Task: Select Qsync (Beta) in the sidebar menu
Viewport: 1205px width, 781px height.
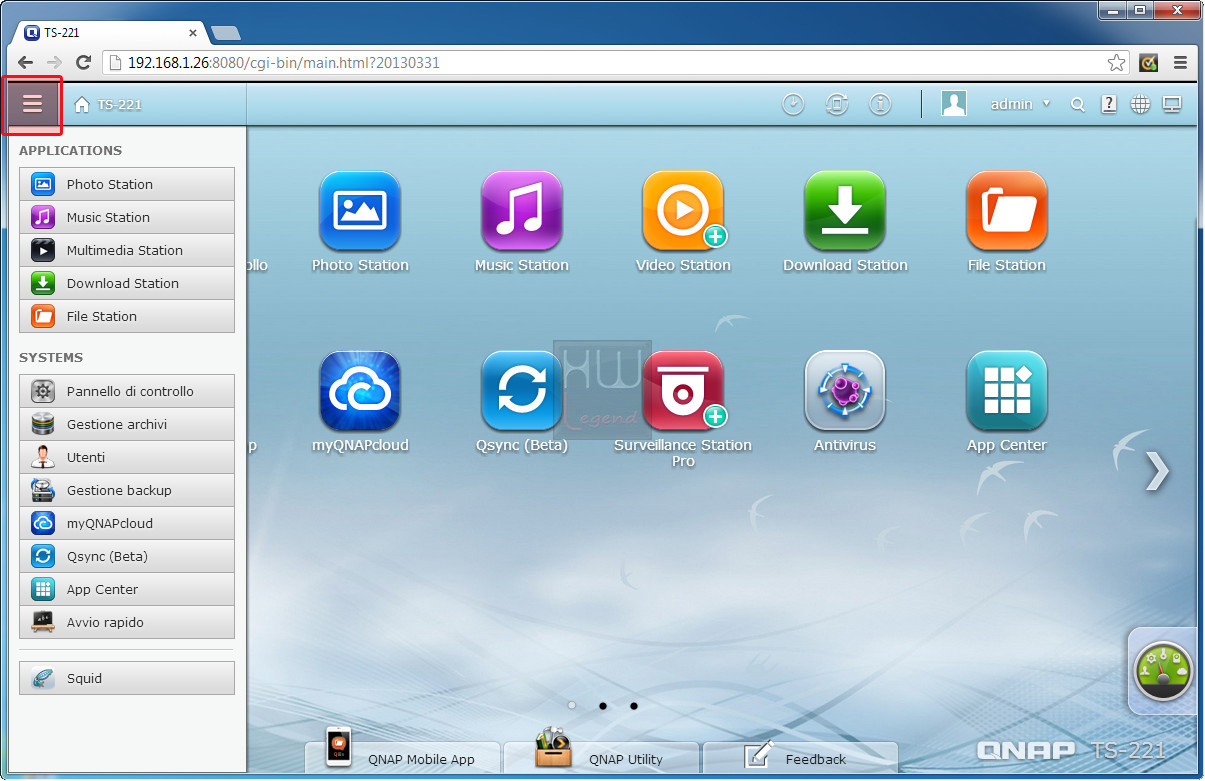Action: pyautogui.click(x=127, y=556)
